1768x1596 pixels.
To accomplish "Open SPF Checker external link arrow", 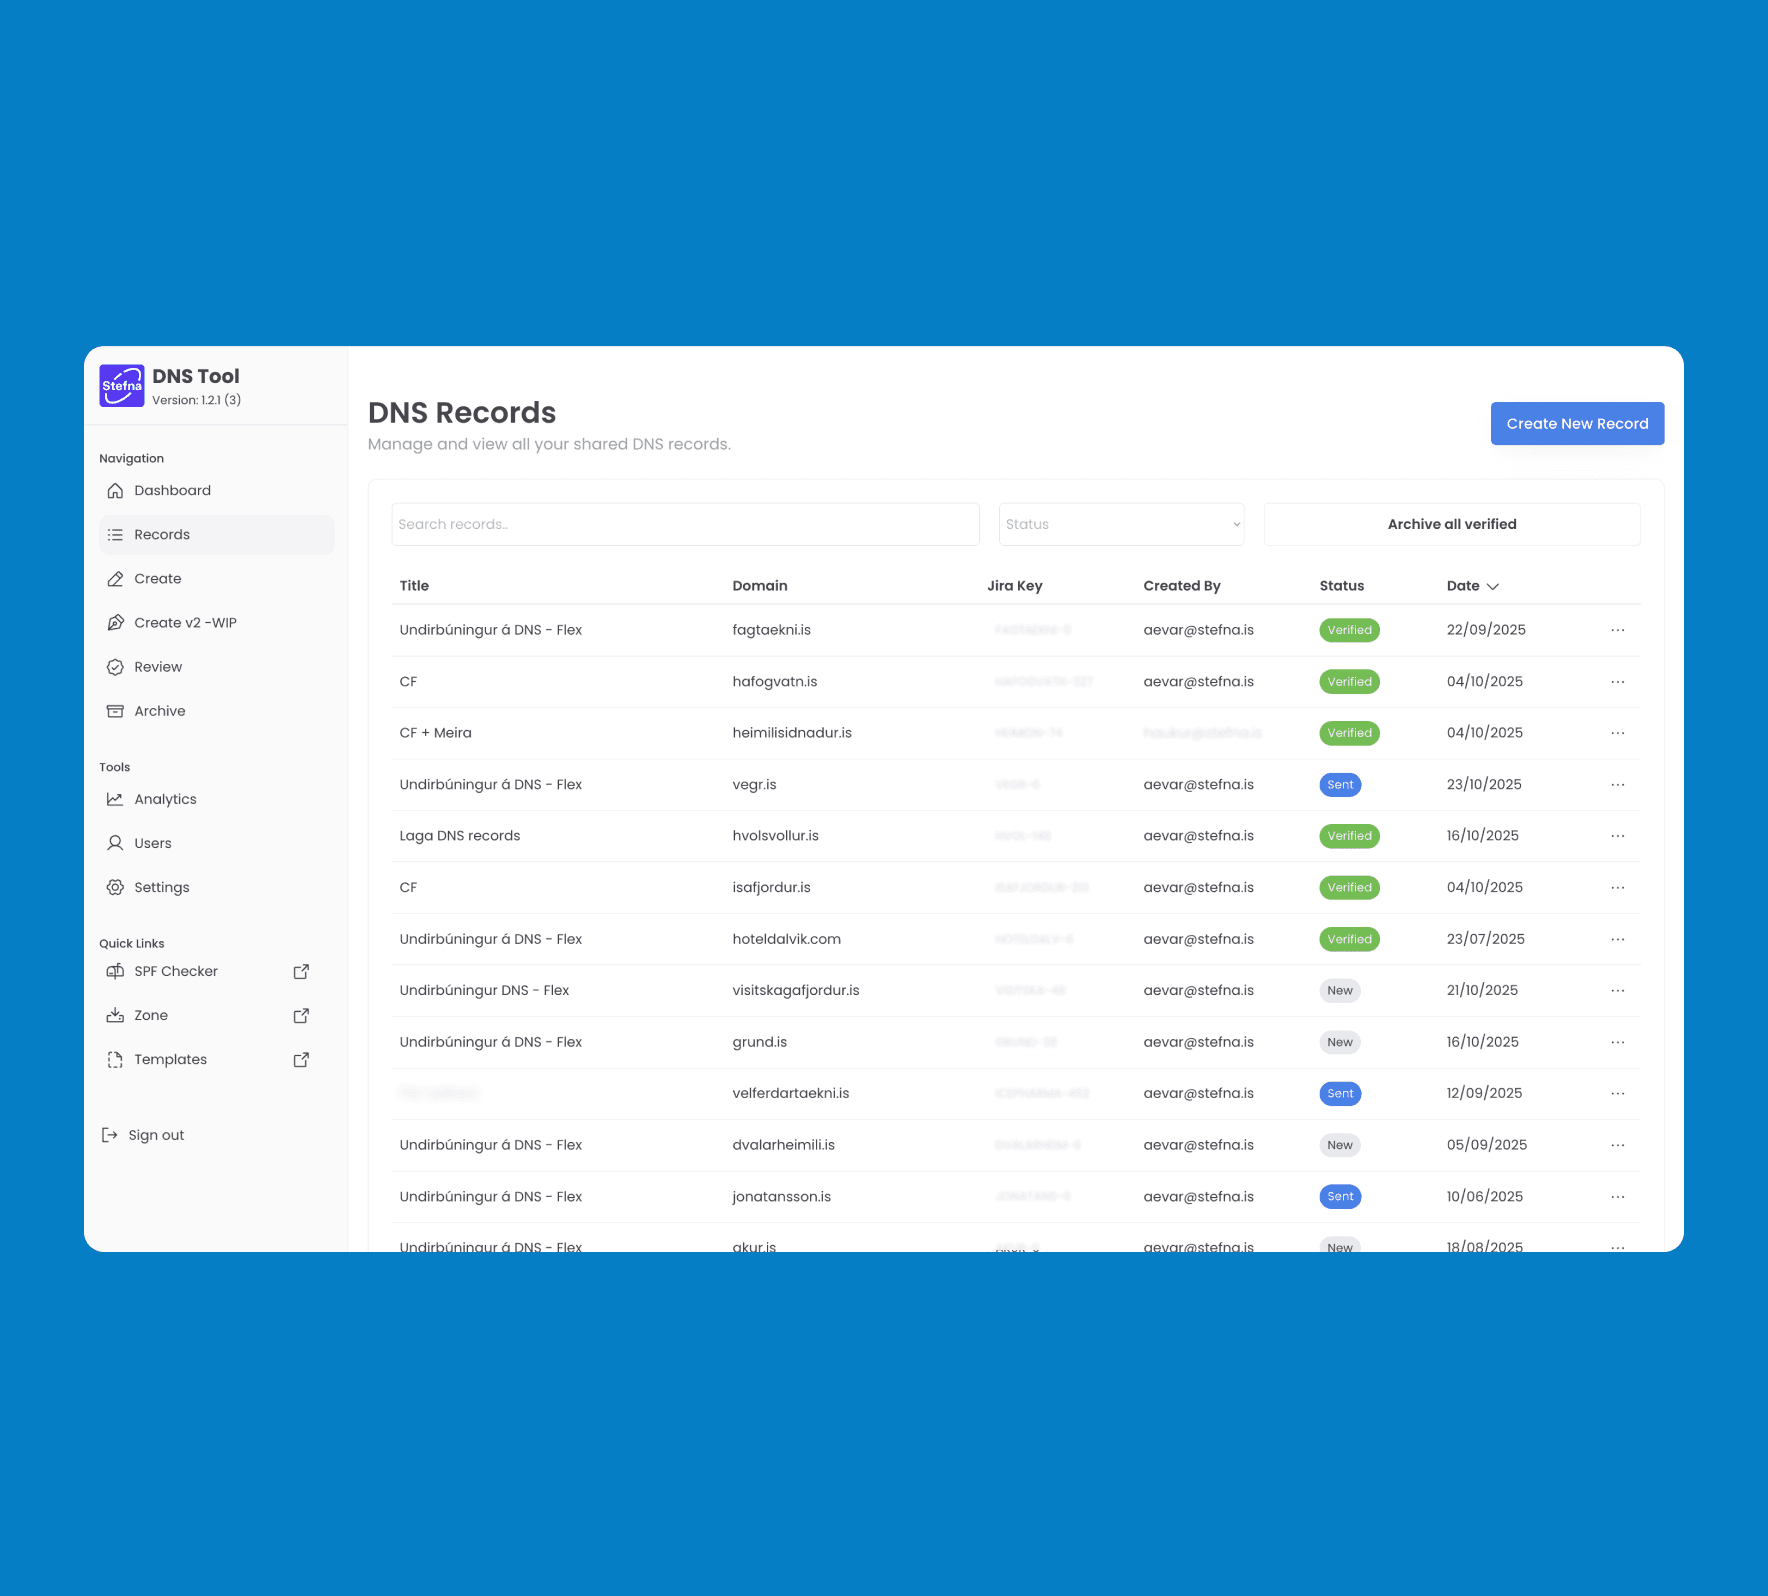I will tap(301, 971).
